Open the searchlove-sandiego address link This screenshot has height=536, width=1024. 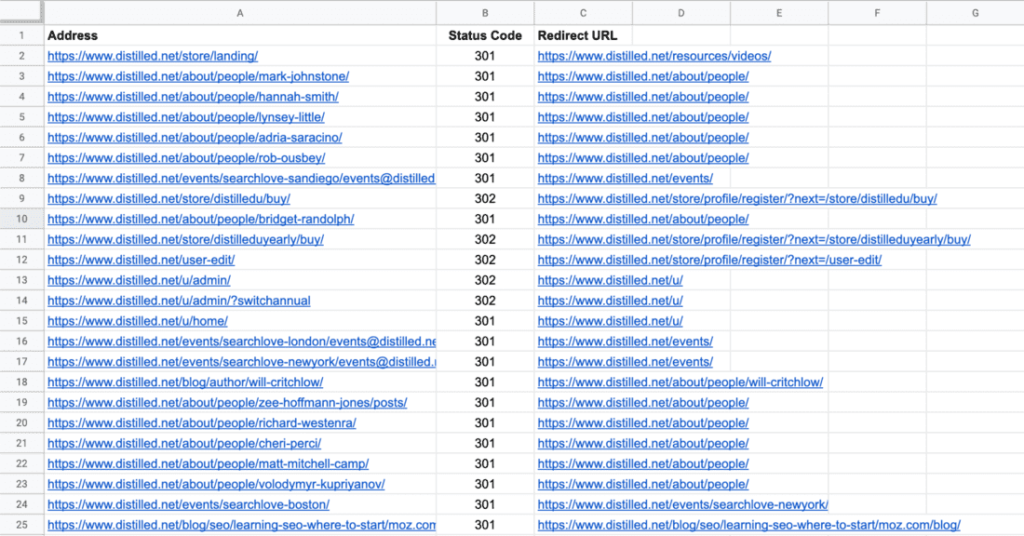click(x=241, y=178)
